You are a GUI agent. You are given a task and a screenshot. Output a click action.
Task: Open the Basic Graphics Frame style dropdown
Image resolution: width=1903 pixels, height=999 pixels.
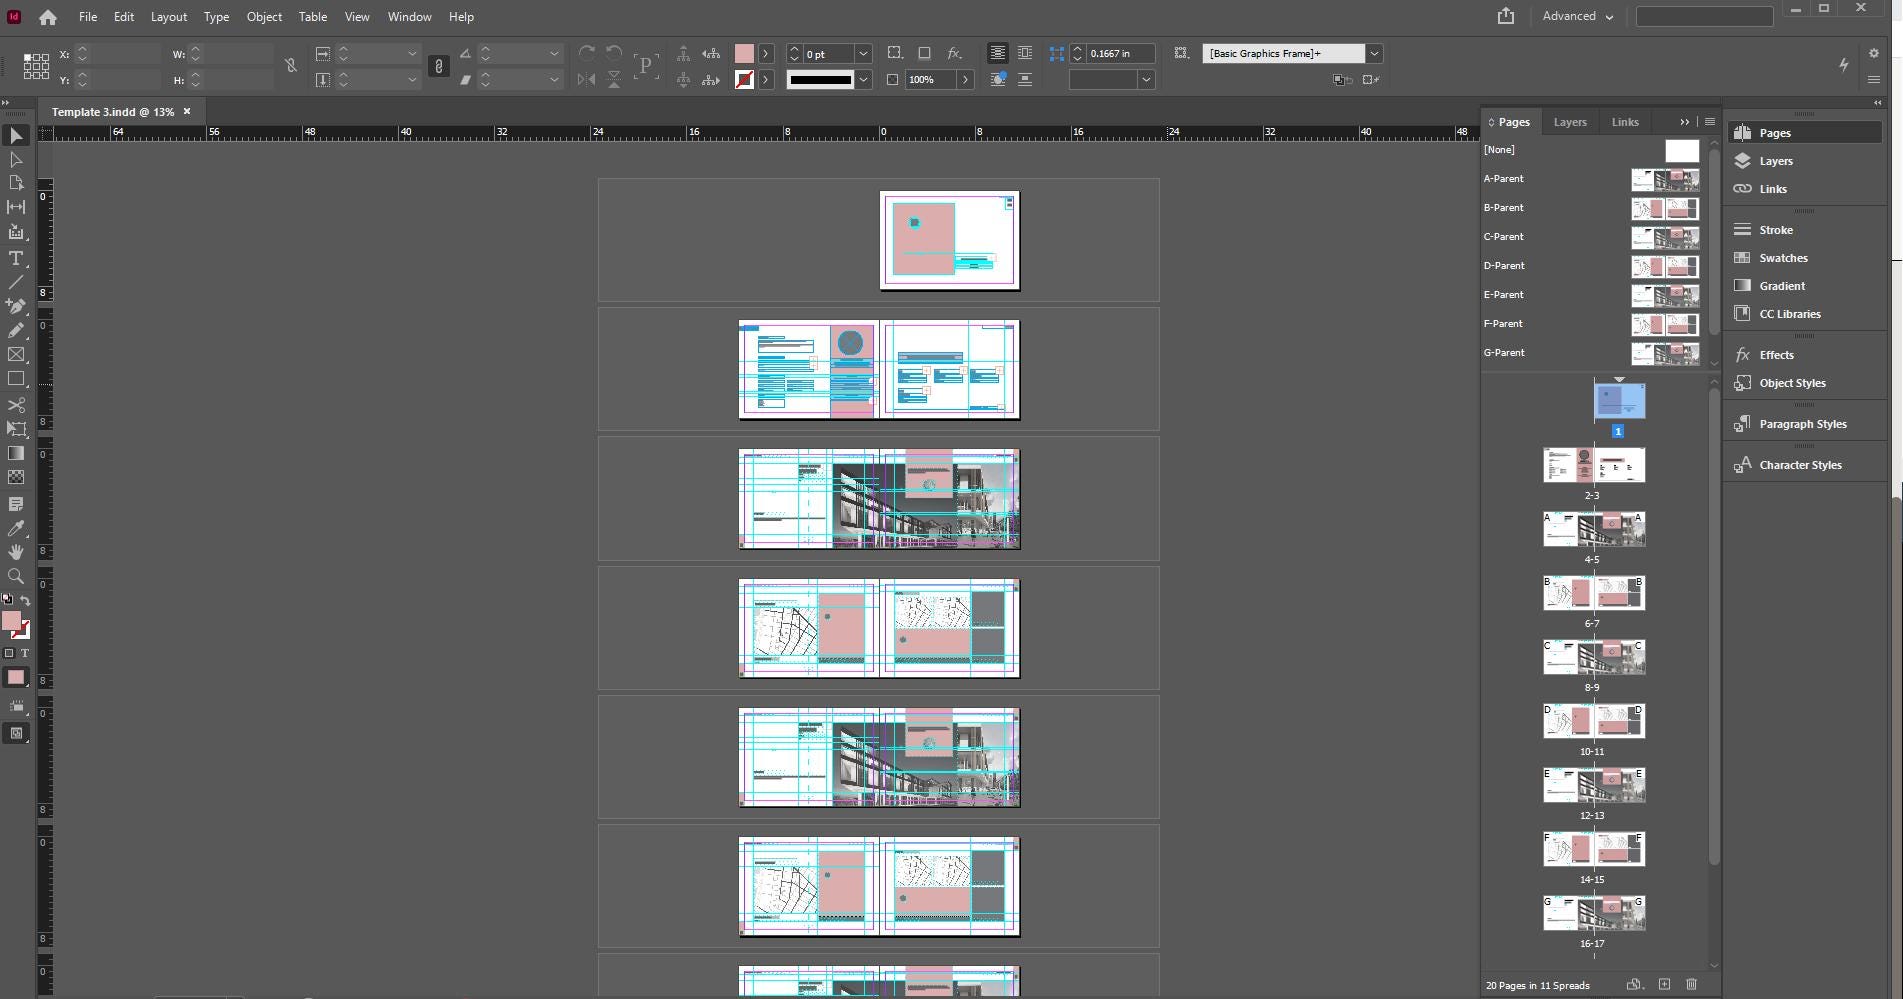coord(1374,54)
